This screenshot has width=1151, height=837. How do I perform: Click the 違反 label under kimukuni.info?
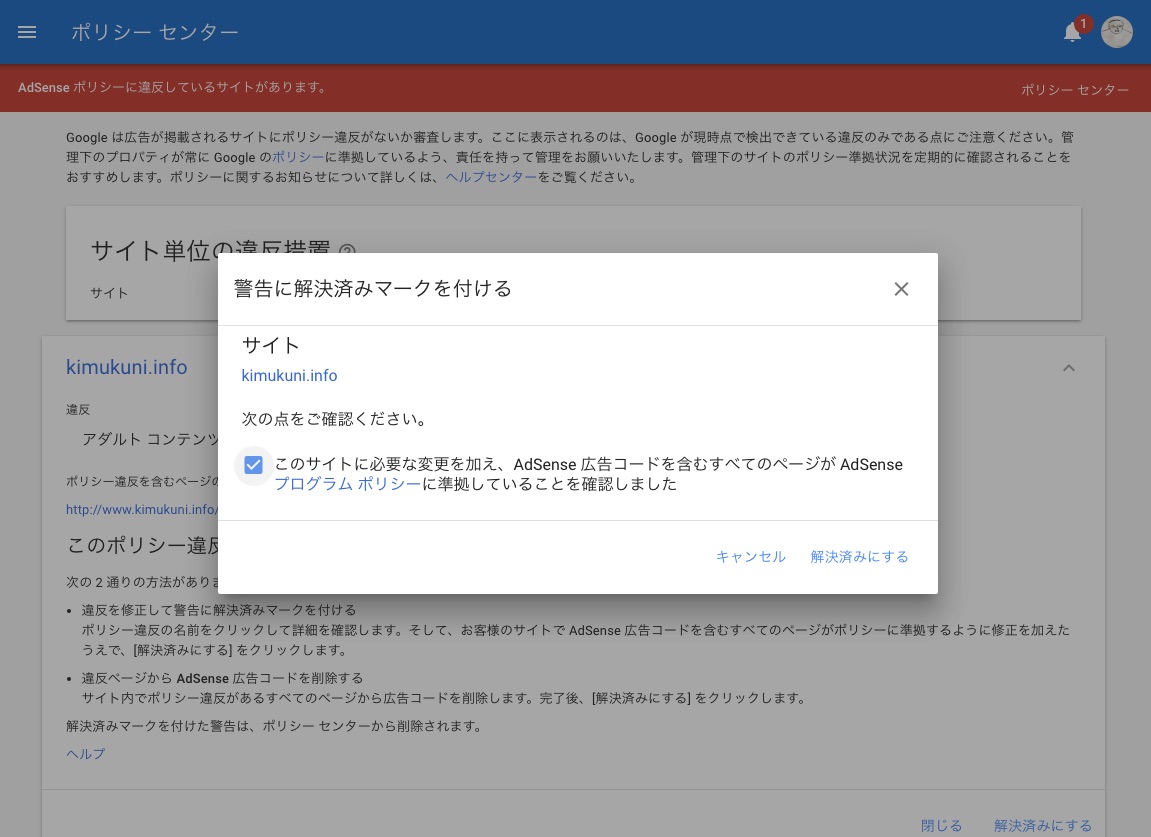(78, 410)
